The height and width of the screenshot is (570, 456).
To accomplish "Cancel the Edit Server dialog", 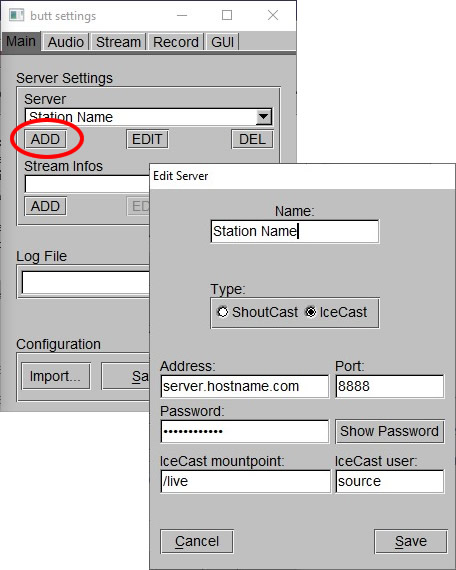I will point(197,541).
